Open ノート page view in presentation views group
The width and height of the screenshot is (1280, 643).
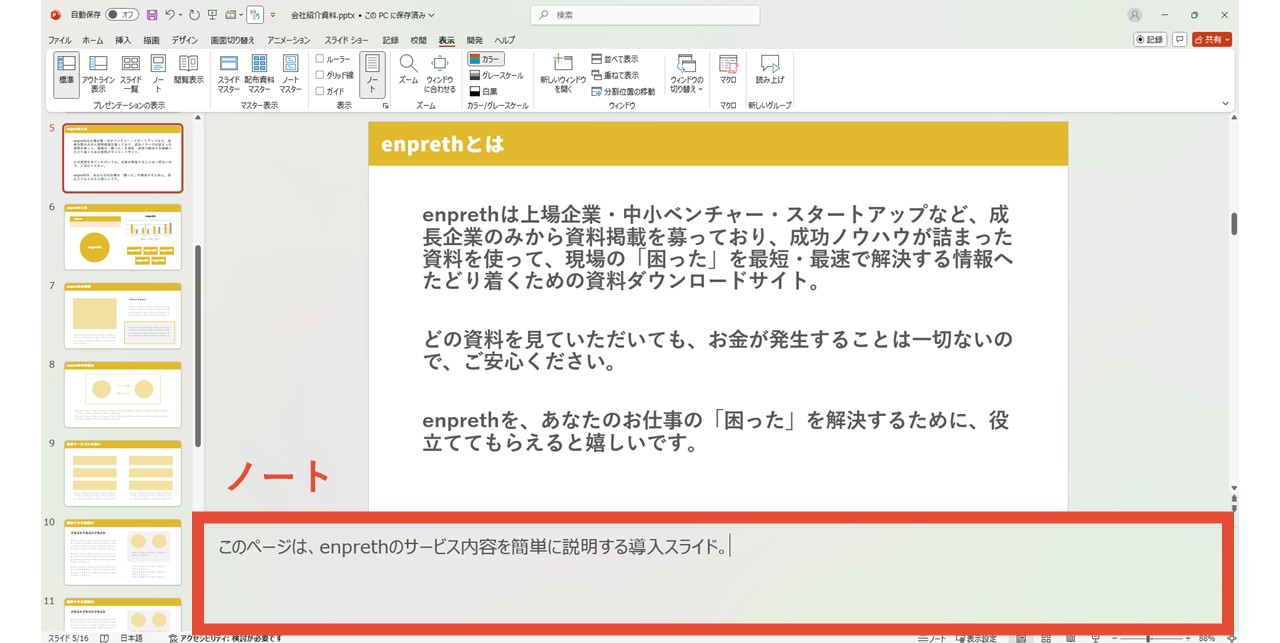[x=158, y=74]
